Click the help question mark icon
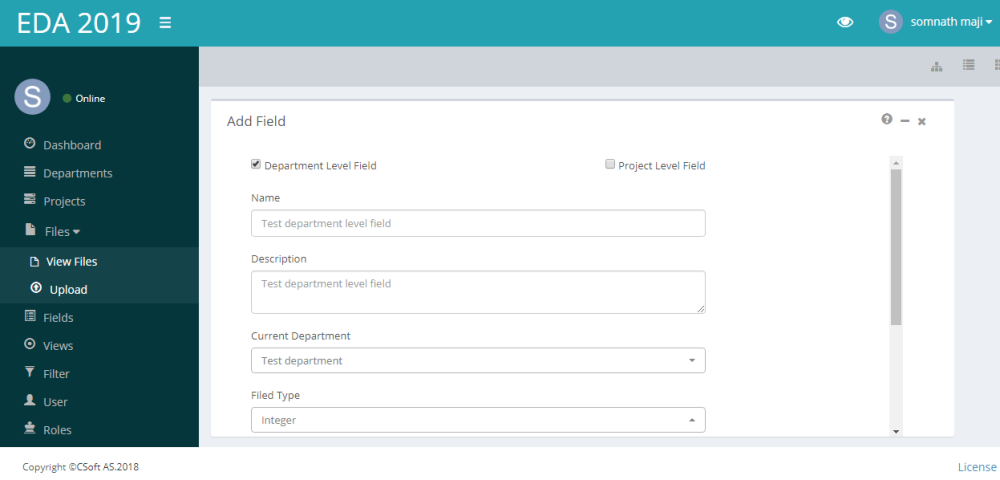Viewport: 1000px width, 480px height. coord(886,120)
